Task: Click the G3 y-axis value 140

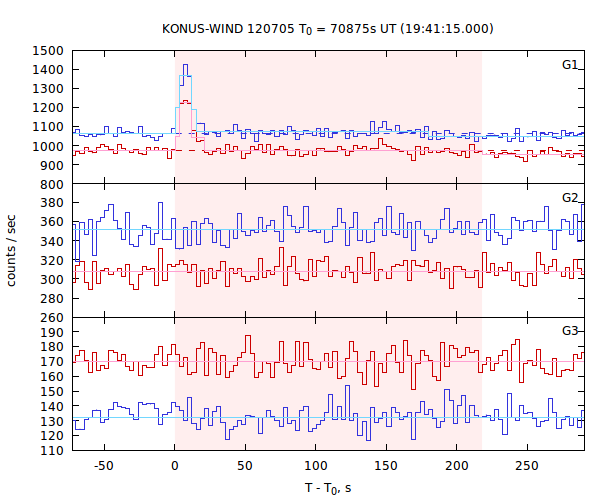Action: 52,406
